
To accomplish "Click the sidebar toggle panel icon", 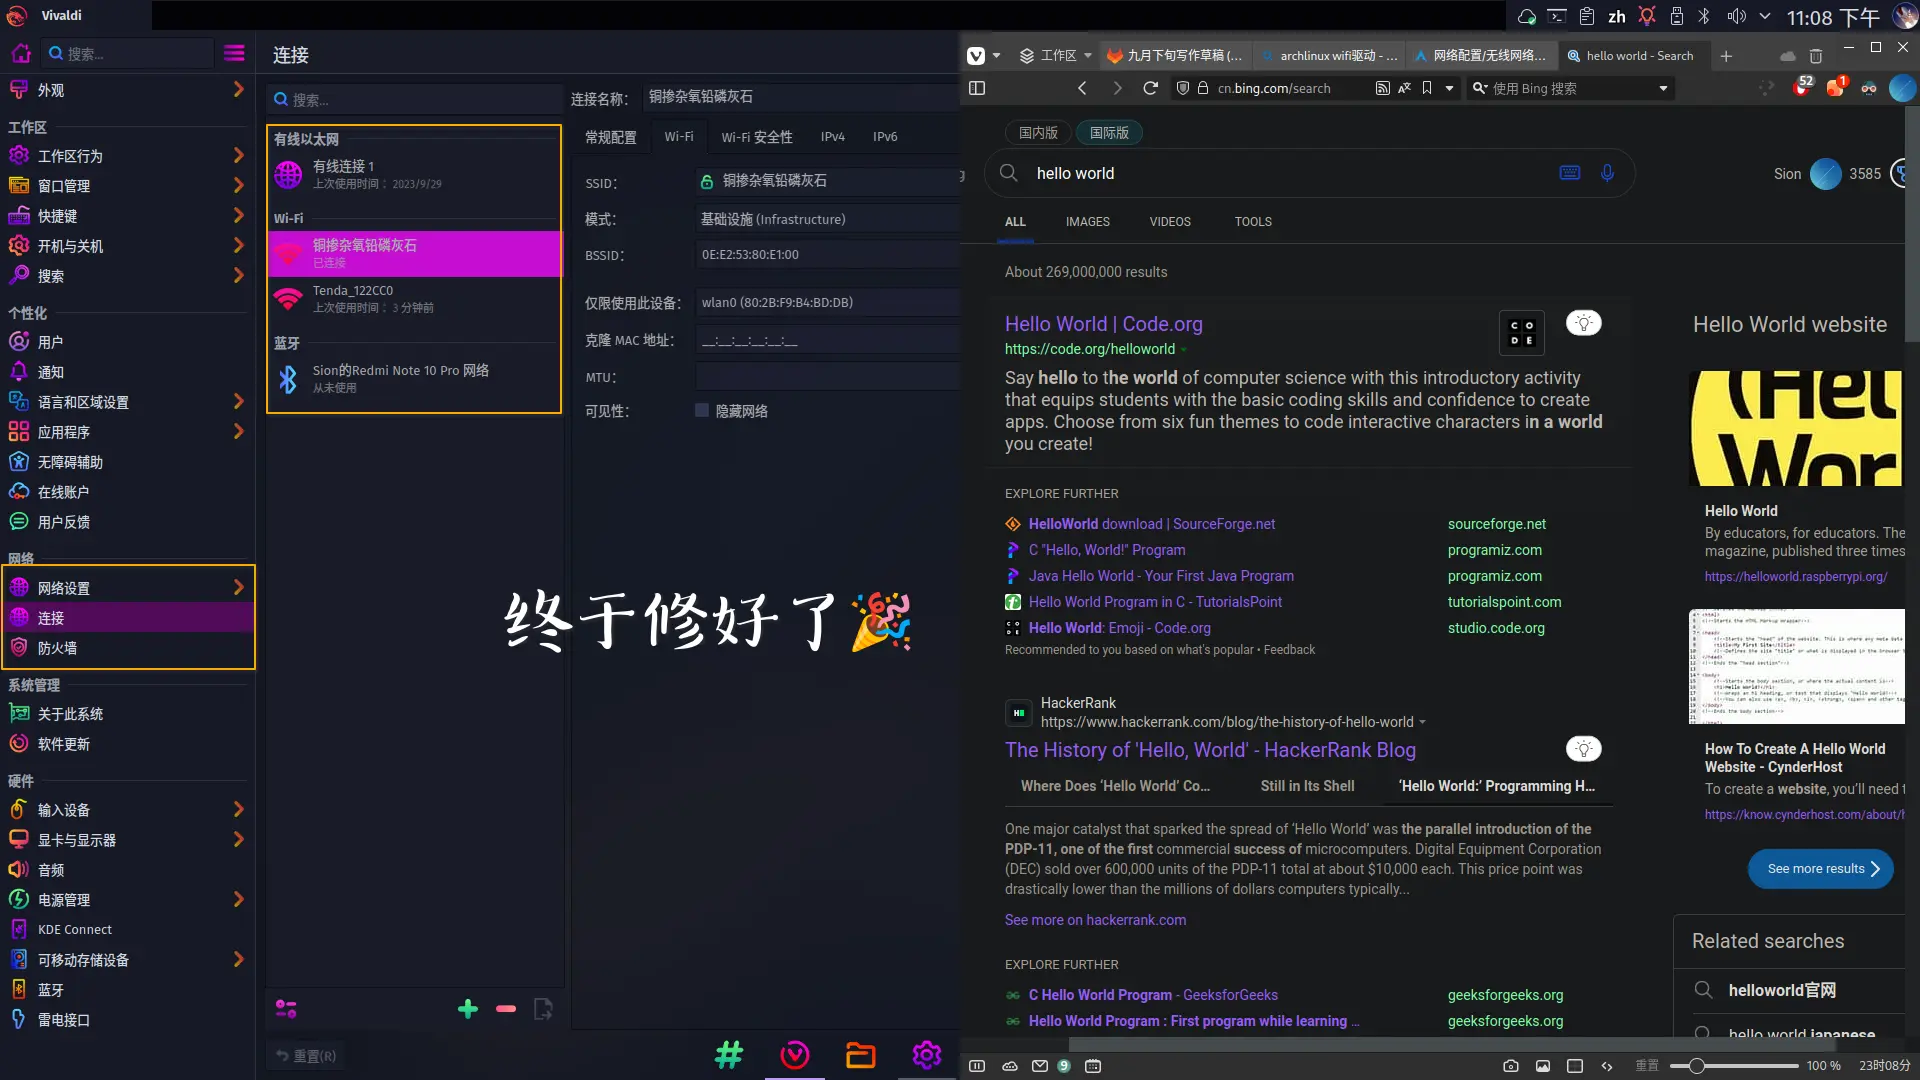I will (x=977, y=88).
